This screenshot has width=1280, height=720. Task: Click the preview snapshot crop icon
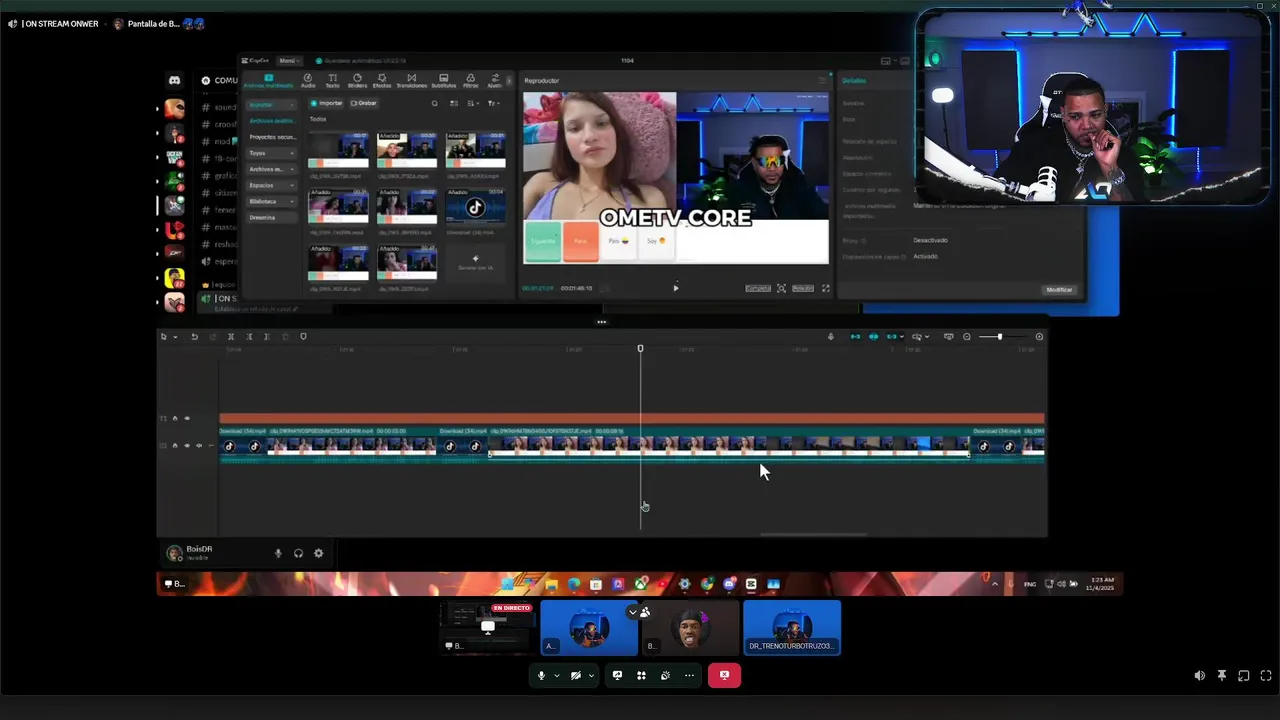[781, 288]
